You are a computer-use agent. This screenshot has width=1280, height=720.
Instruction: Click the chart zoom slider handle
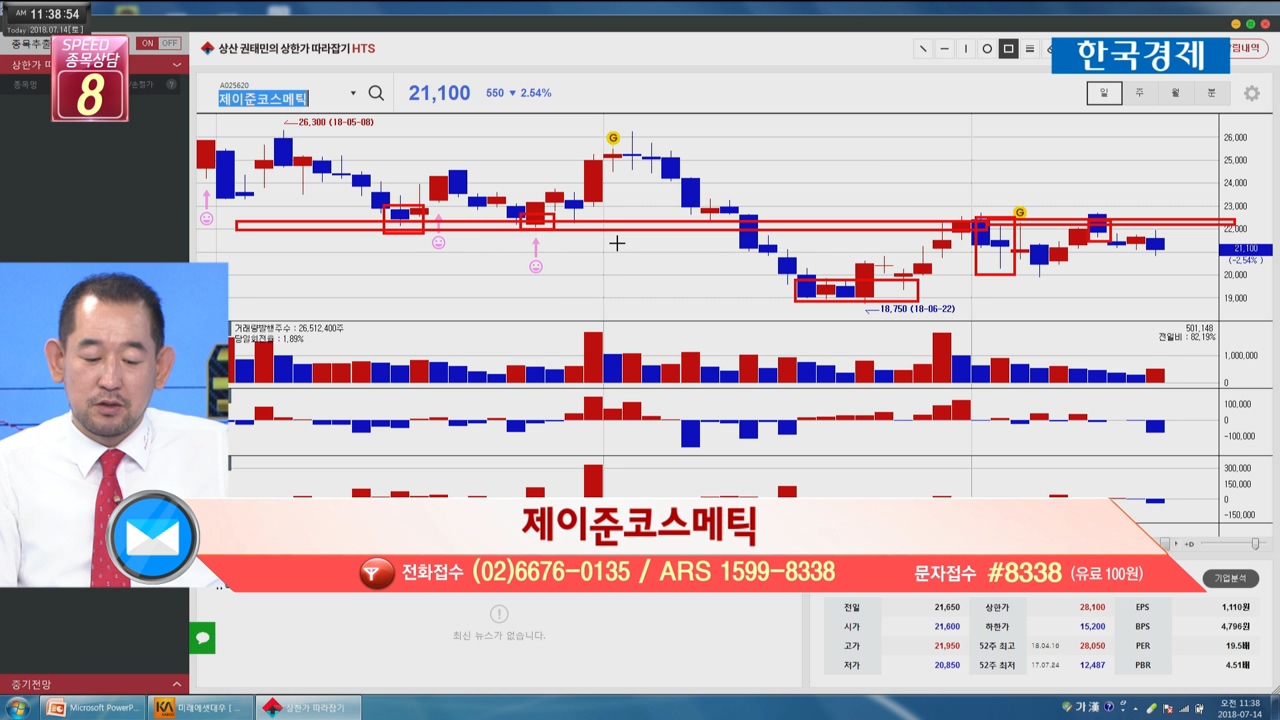point(1255,543)
